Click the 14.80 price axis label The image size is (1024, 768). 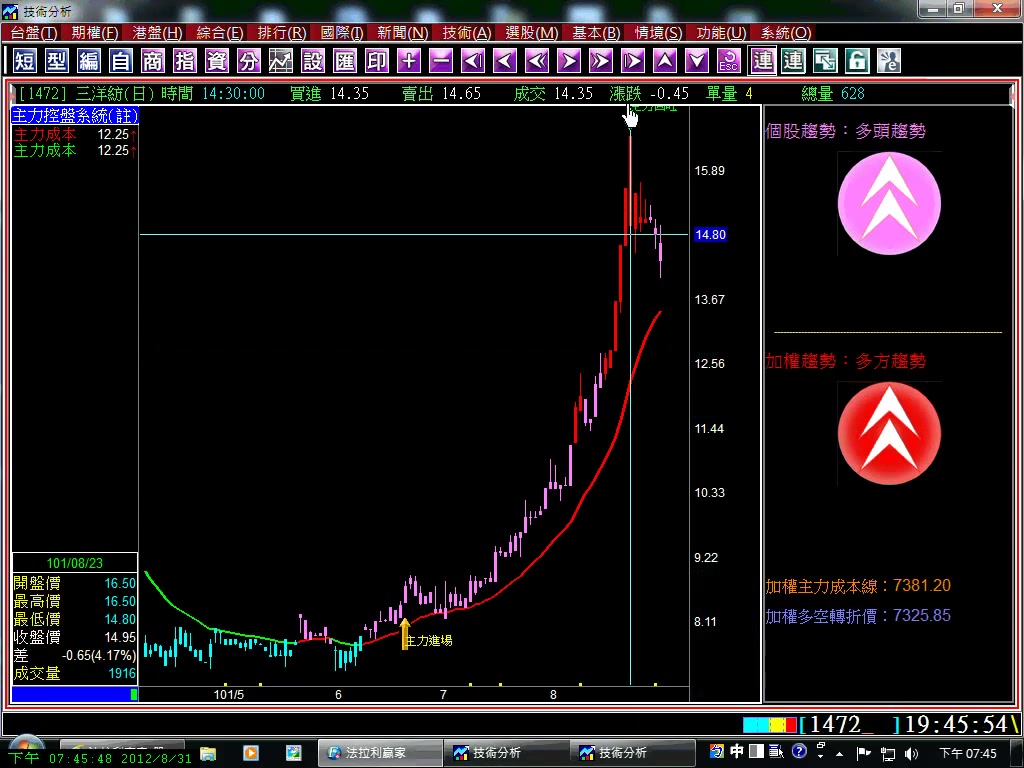(710, 234)
